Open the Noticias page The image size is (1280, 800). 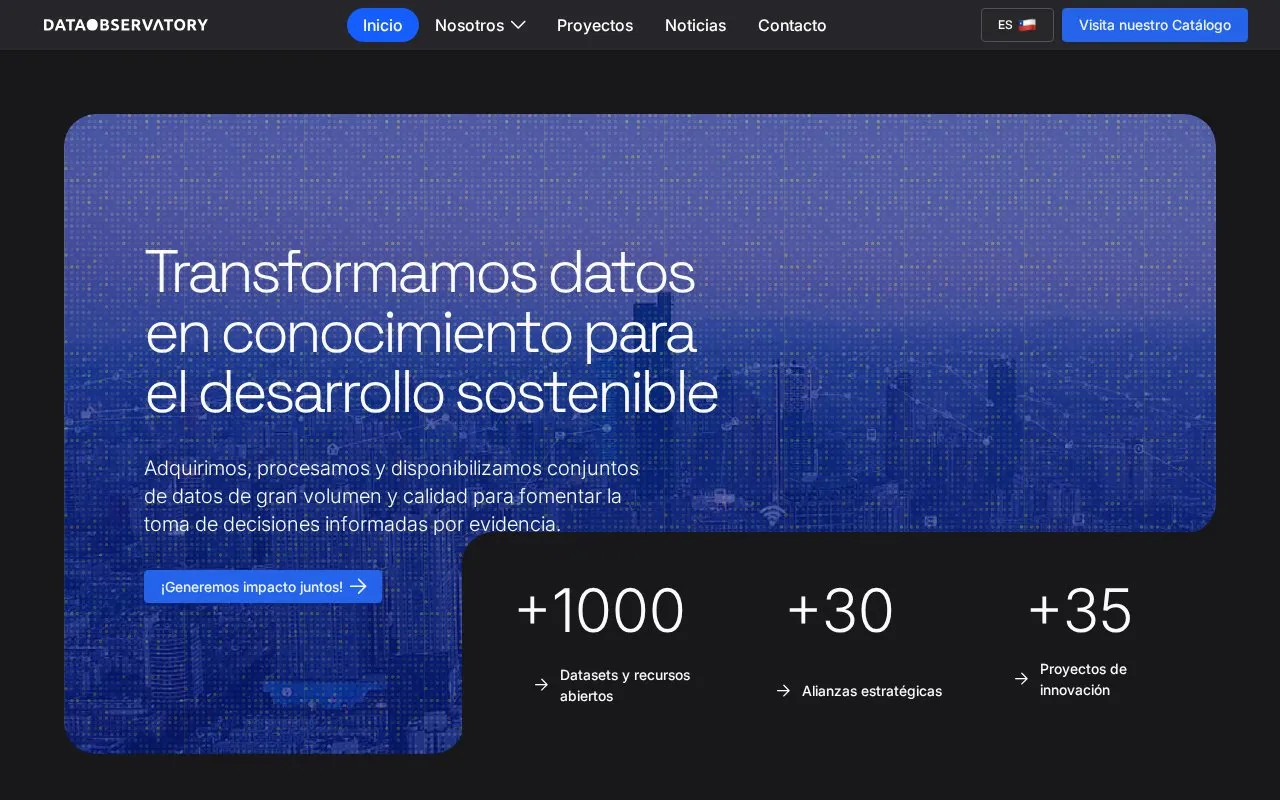(x=695, y=25)
